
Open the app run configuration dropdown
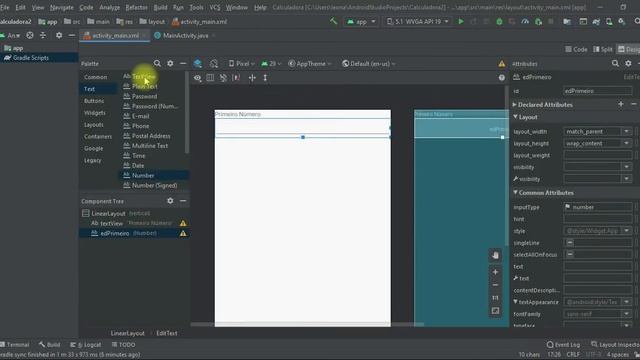[x=361, y=21]
